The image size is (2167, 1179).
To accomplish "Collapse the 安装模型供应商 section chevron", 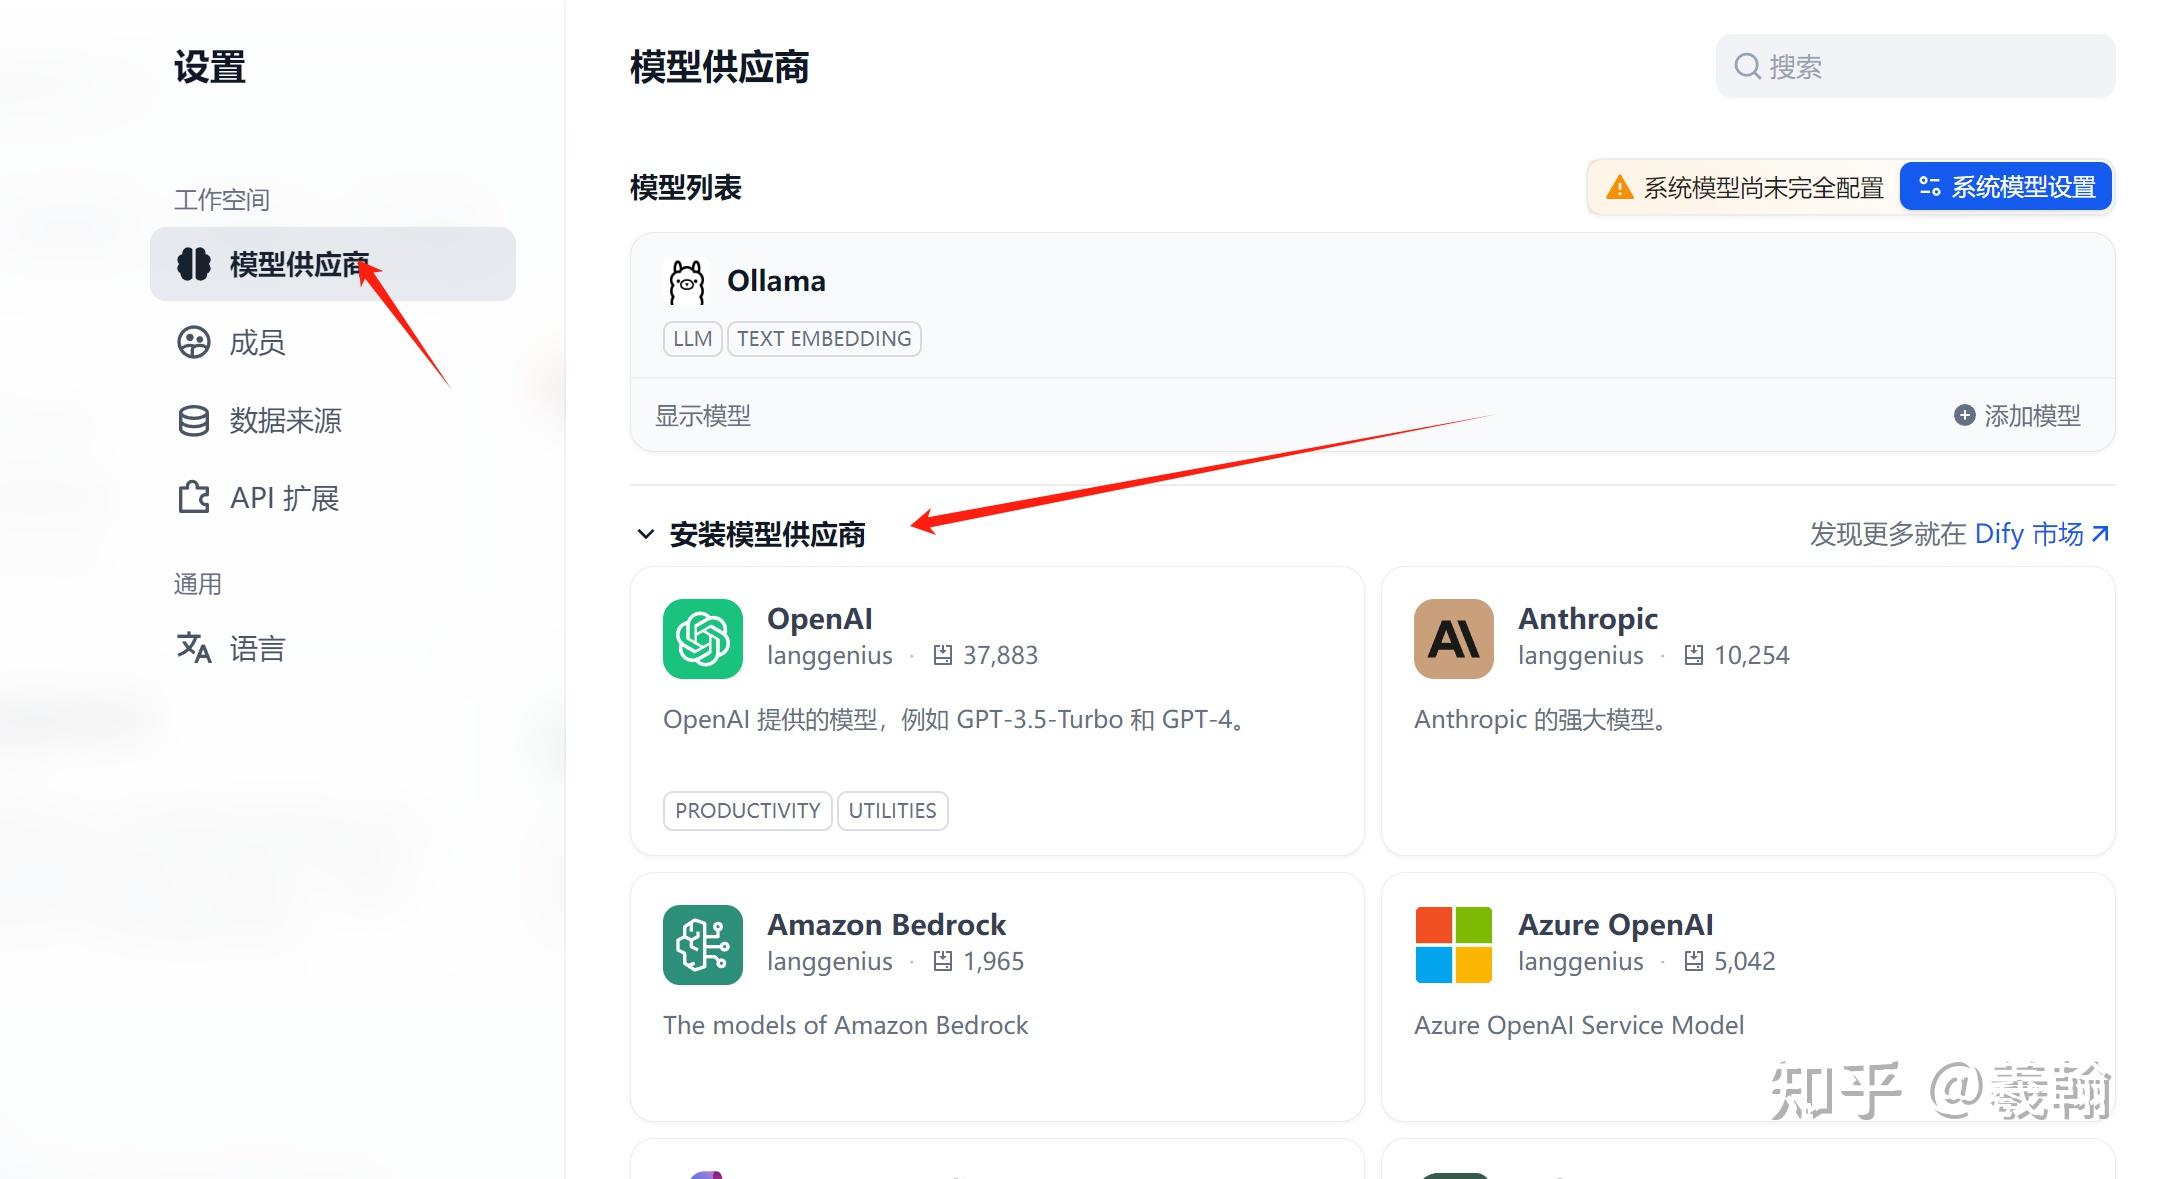I will click(x=646, y=535).
